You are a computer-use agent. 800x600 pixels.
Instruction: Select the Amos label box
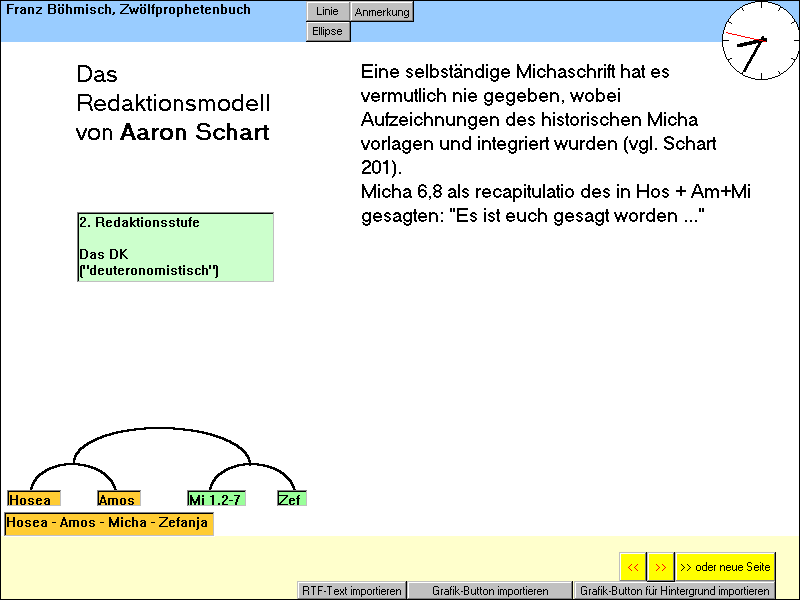click(118, 499)
